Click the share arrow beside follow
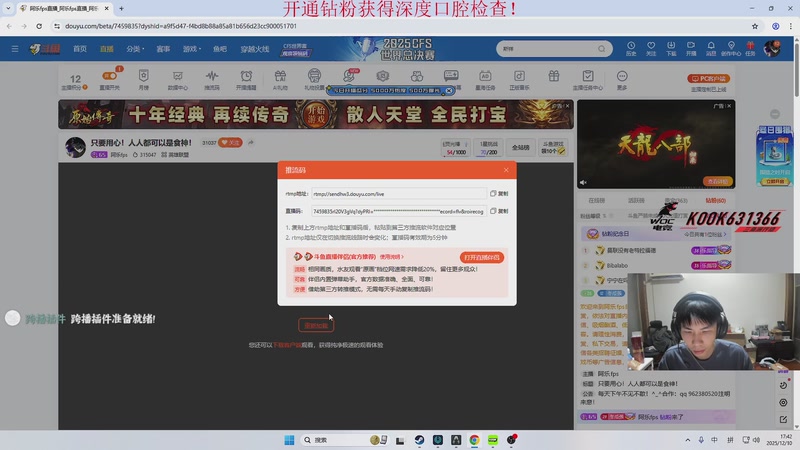The width and height of the screenshot is (800, 450). (x=251, y=143)
